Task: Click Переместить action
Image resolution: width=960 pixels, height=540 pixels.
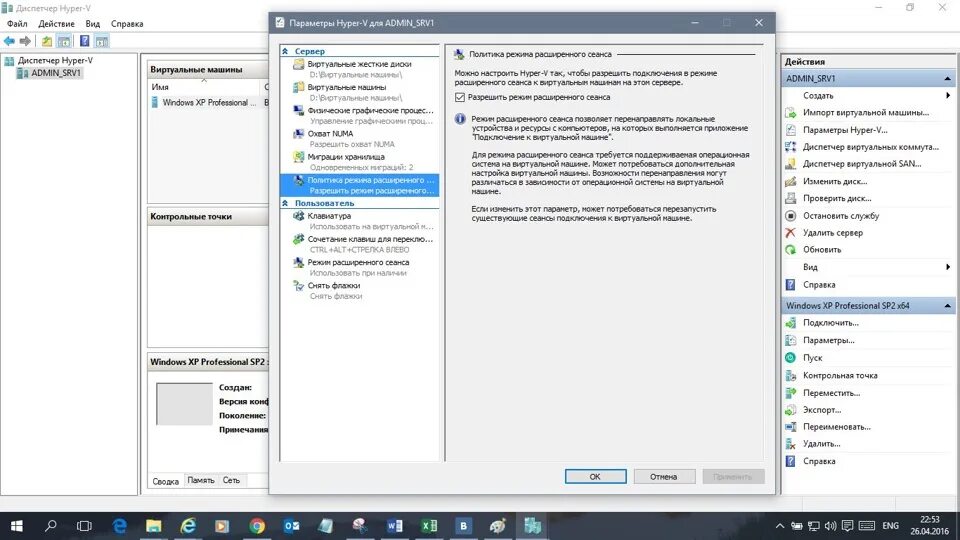Action: click(x=831, y=393)
